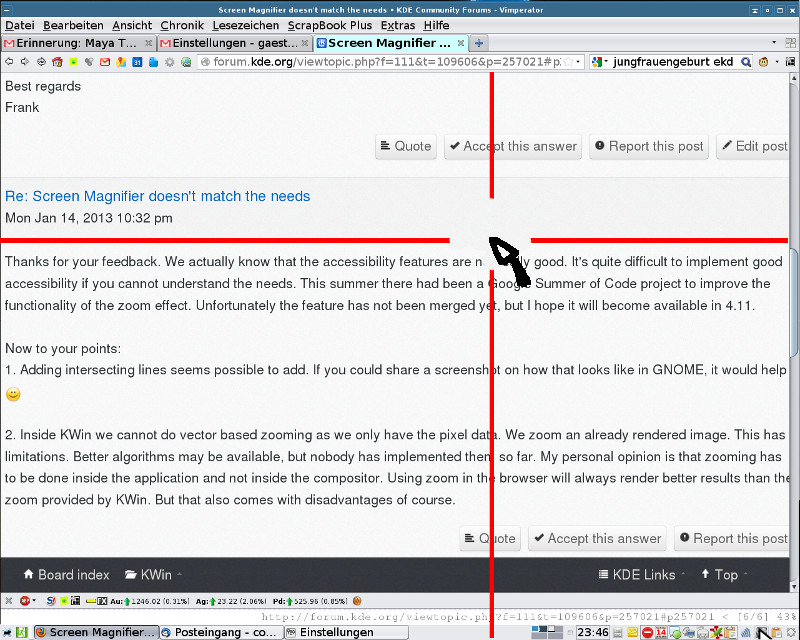Open the calendar bookmark icon showing 31
Viewport: 800px width, 640px height.
point(137,62)
